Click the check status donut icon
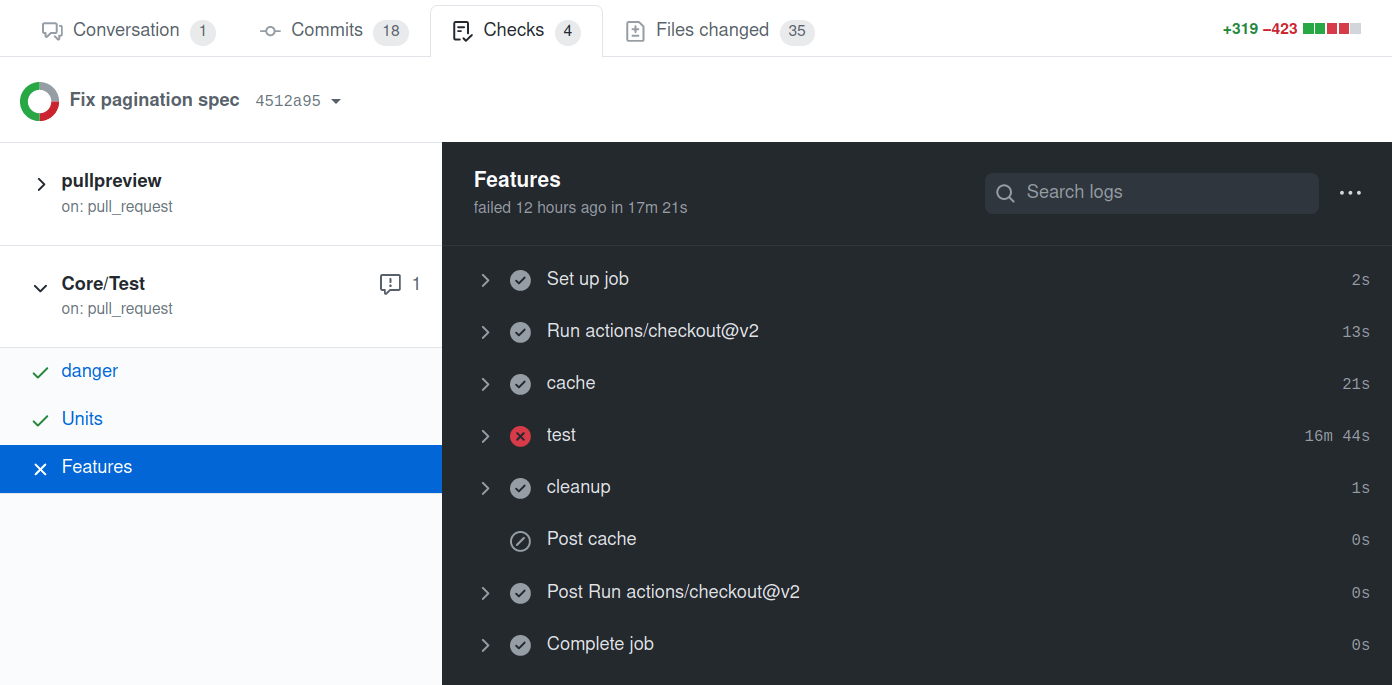 click(x=39, y=101)
